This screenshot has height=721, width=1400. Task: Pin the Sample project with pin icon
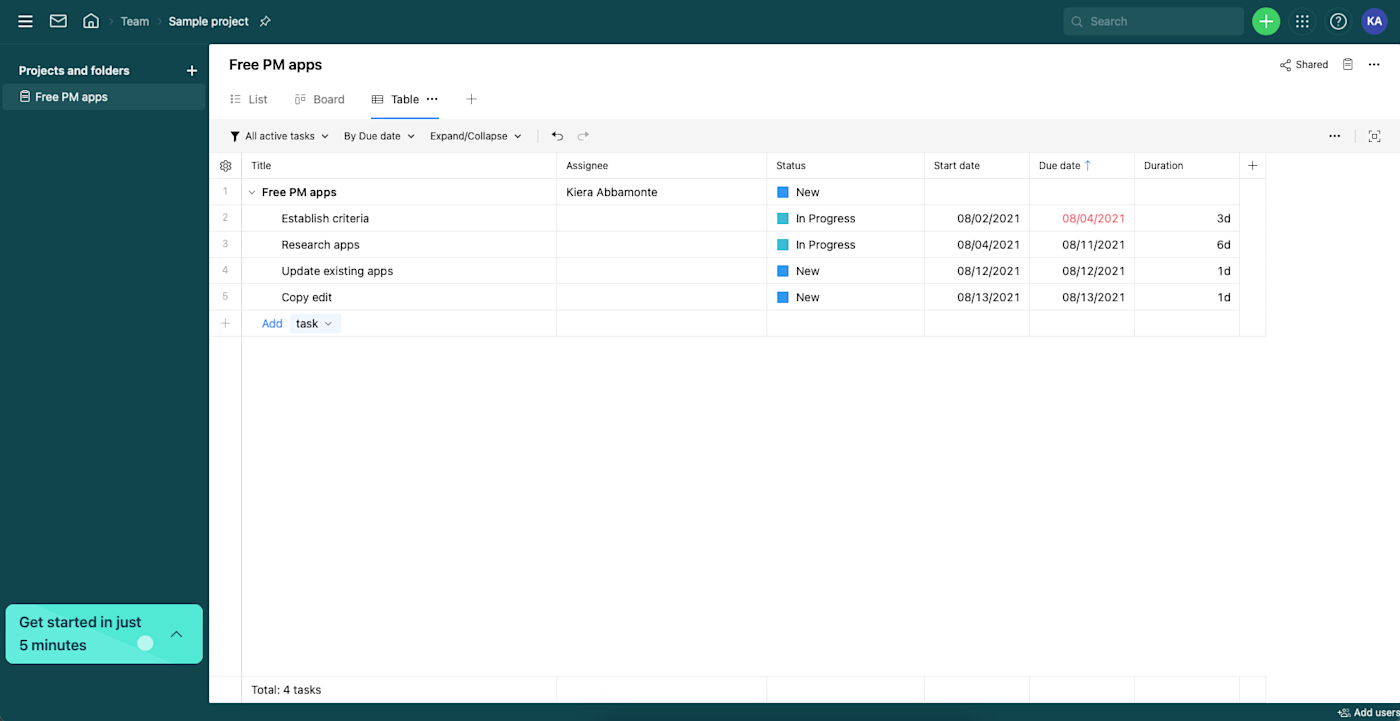point(265,21)
